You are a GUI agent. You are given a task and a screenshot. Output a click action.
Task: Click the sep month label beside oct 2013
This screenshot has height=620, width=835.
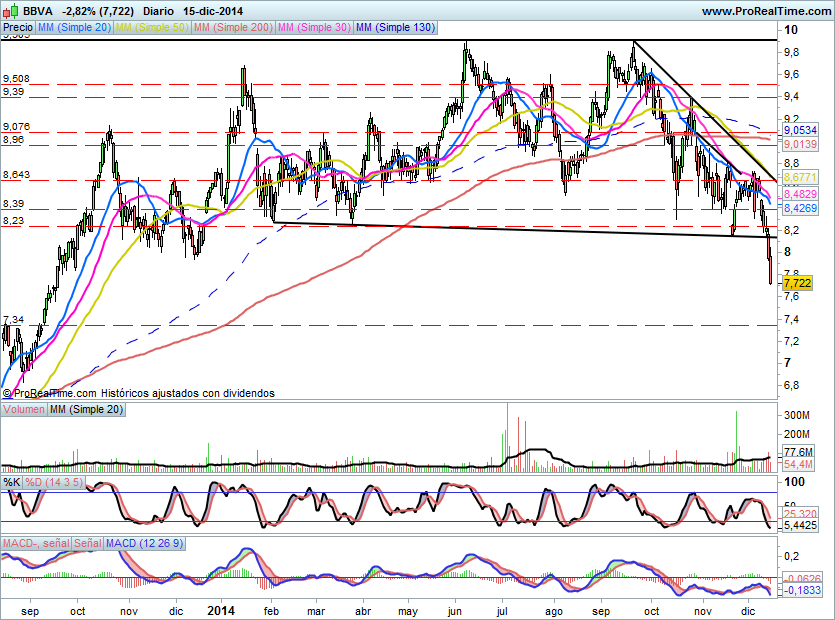(30, 611)
